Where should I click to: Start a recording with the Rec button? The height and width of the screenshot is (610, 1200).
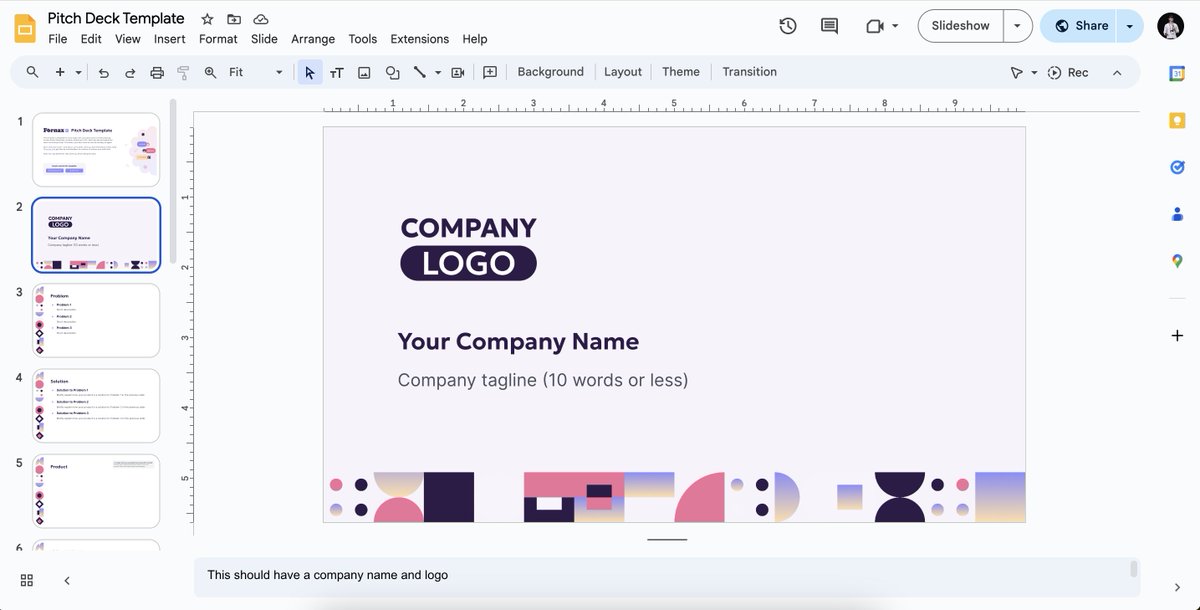point(1067,72)
